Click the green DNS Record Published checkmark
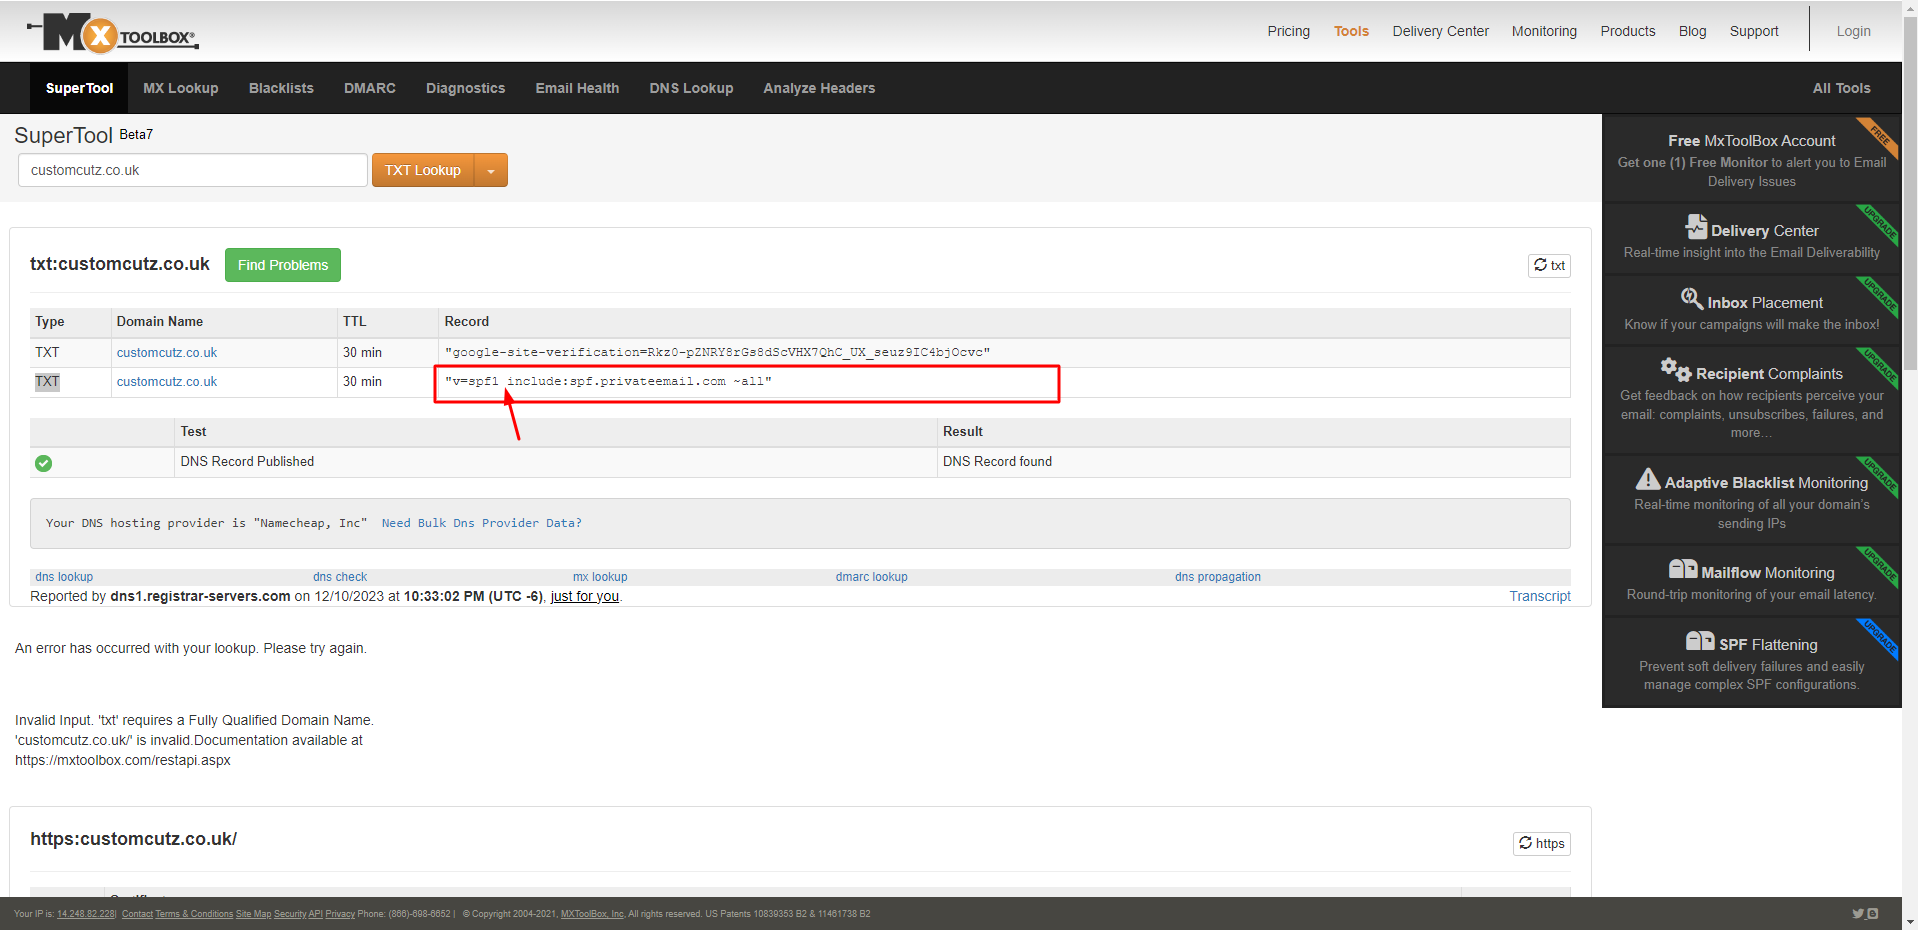 (43, 463)
